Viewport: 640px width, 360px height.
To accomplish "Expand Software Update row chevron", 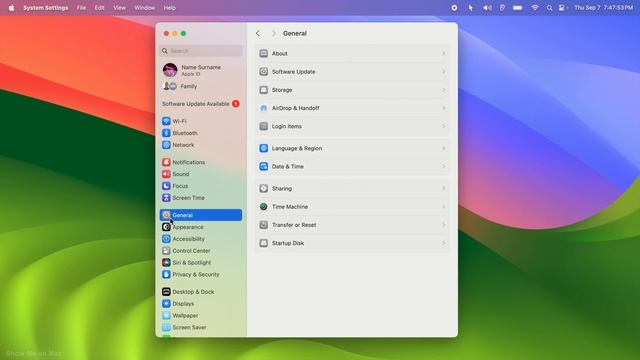I will (x=444, y=71).
